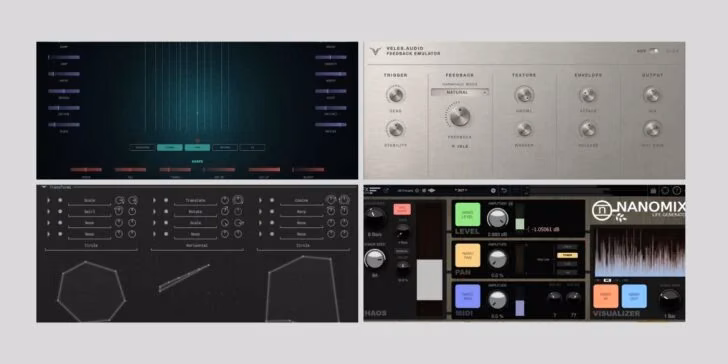Click the large Feedback knob
The image size is (728, 364).
[x=459, y=116]
